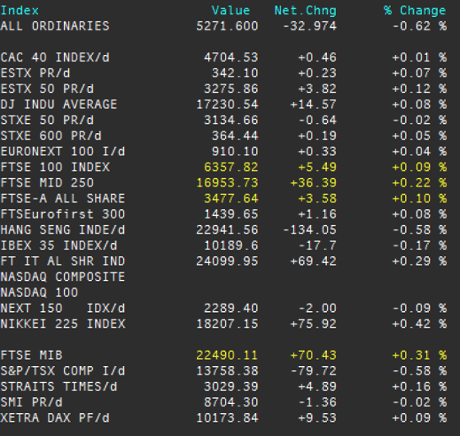Click the net change +14.57
Screen dimensions: 460x436
click(313, 104)
